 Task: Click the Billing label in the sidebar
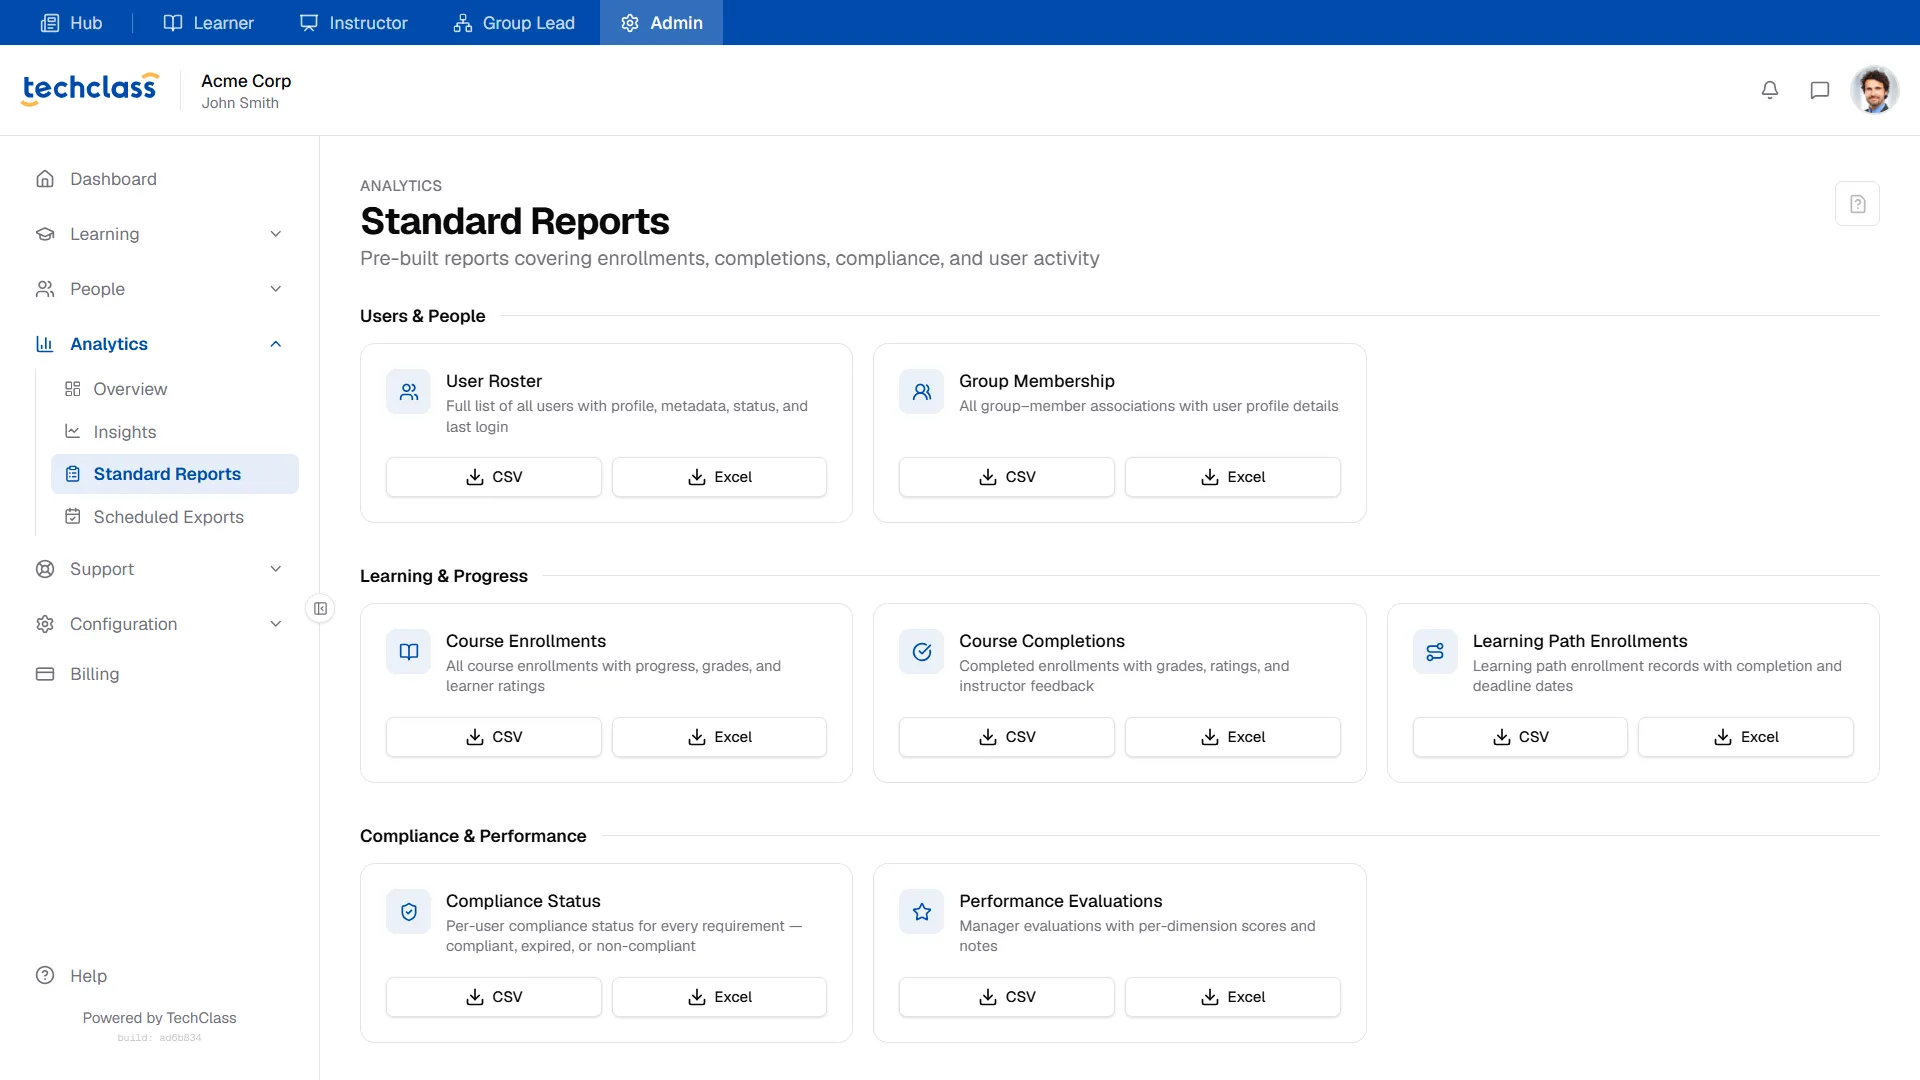pos(95,674)
